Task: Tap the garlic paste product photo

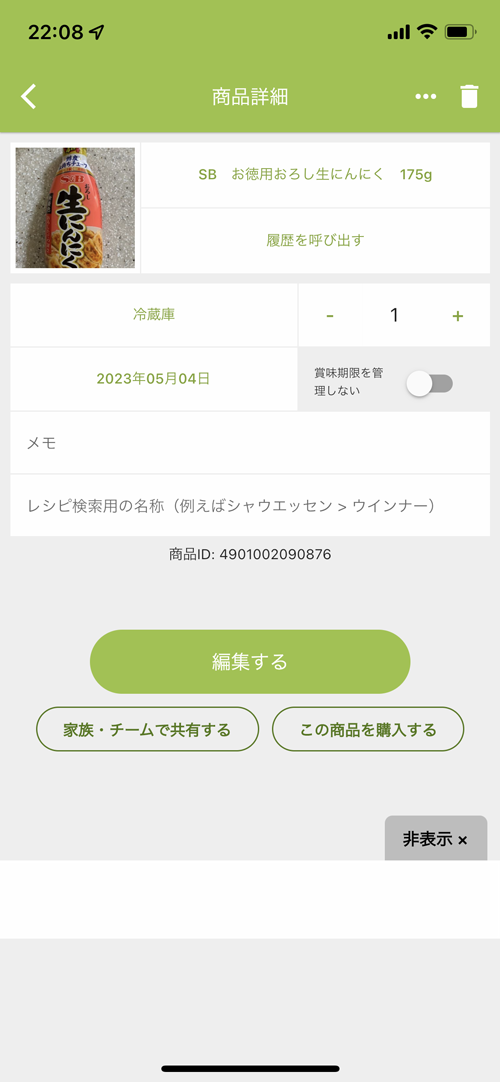Action: pyautogui.click(x=75, y=208)
